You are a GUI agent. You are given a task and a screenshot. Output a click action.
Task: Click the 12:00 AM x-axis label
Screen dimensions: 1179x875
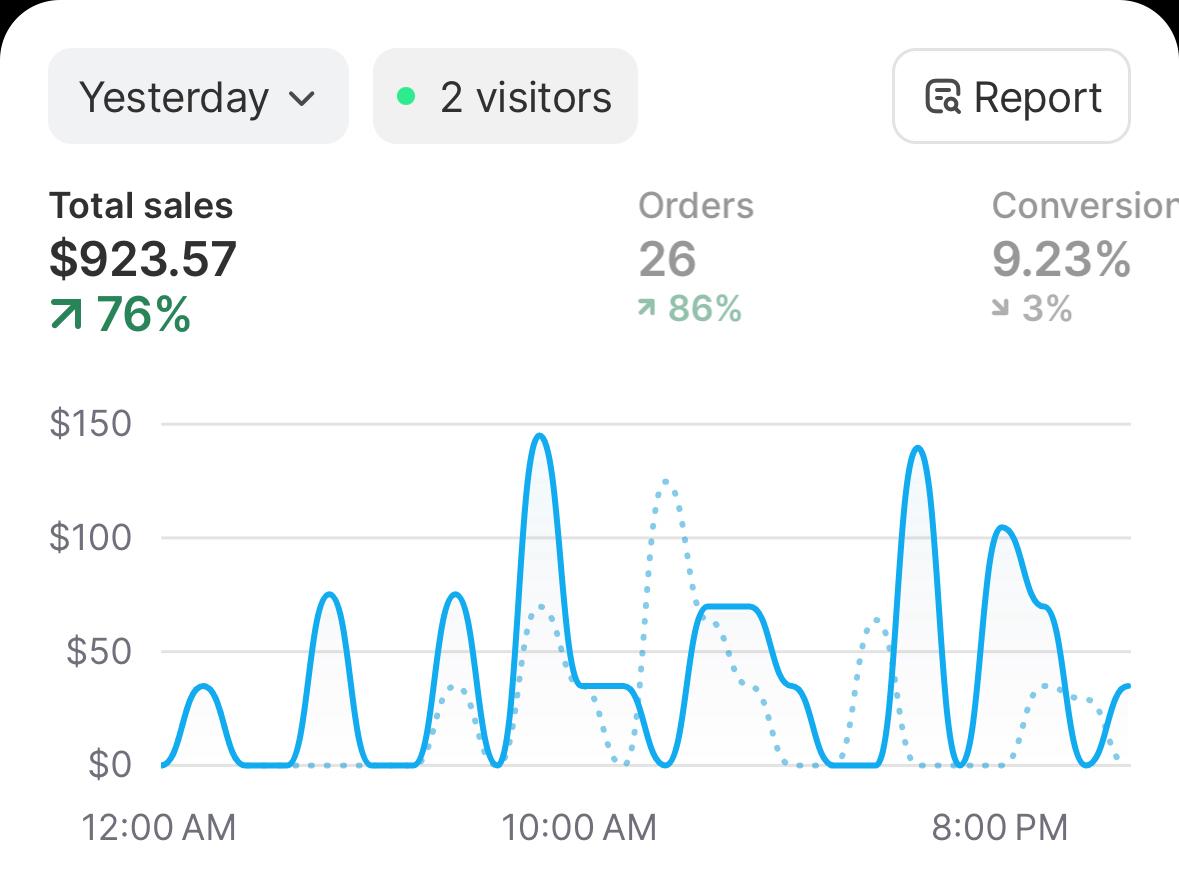[x=159, y=828]
